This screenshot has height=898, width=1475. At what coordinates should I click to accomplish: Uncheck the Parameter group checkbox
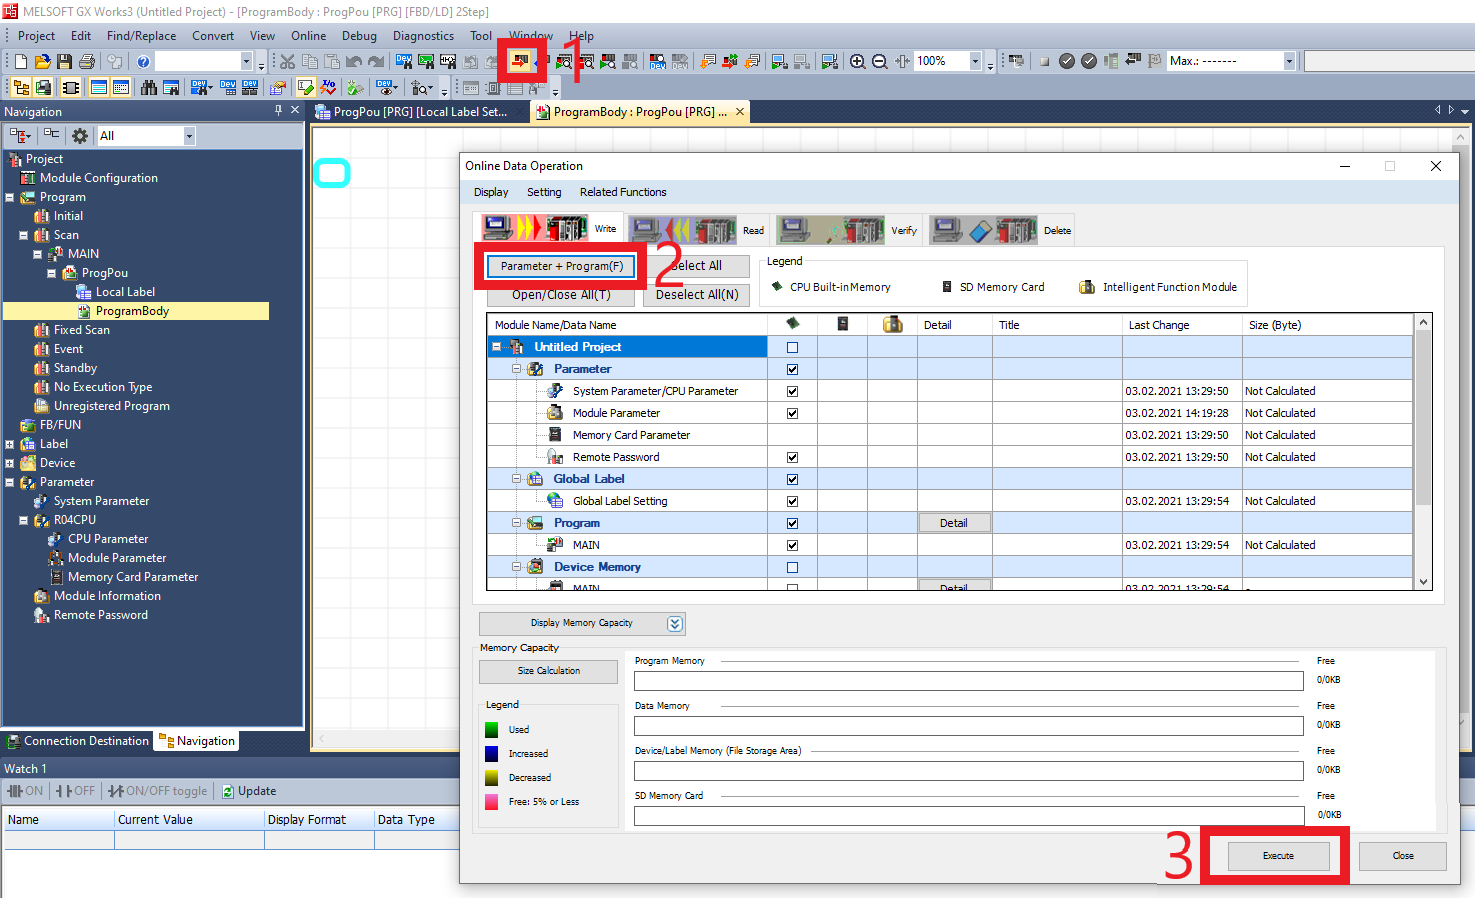[x=793, y=369]
